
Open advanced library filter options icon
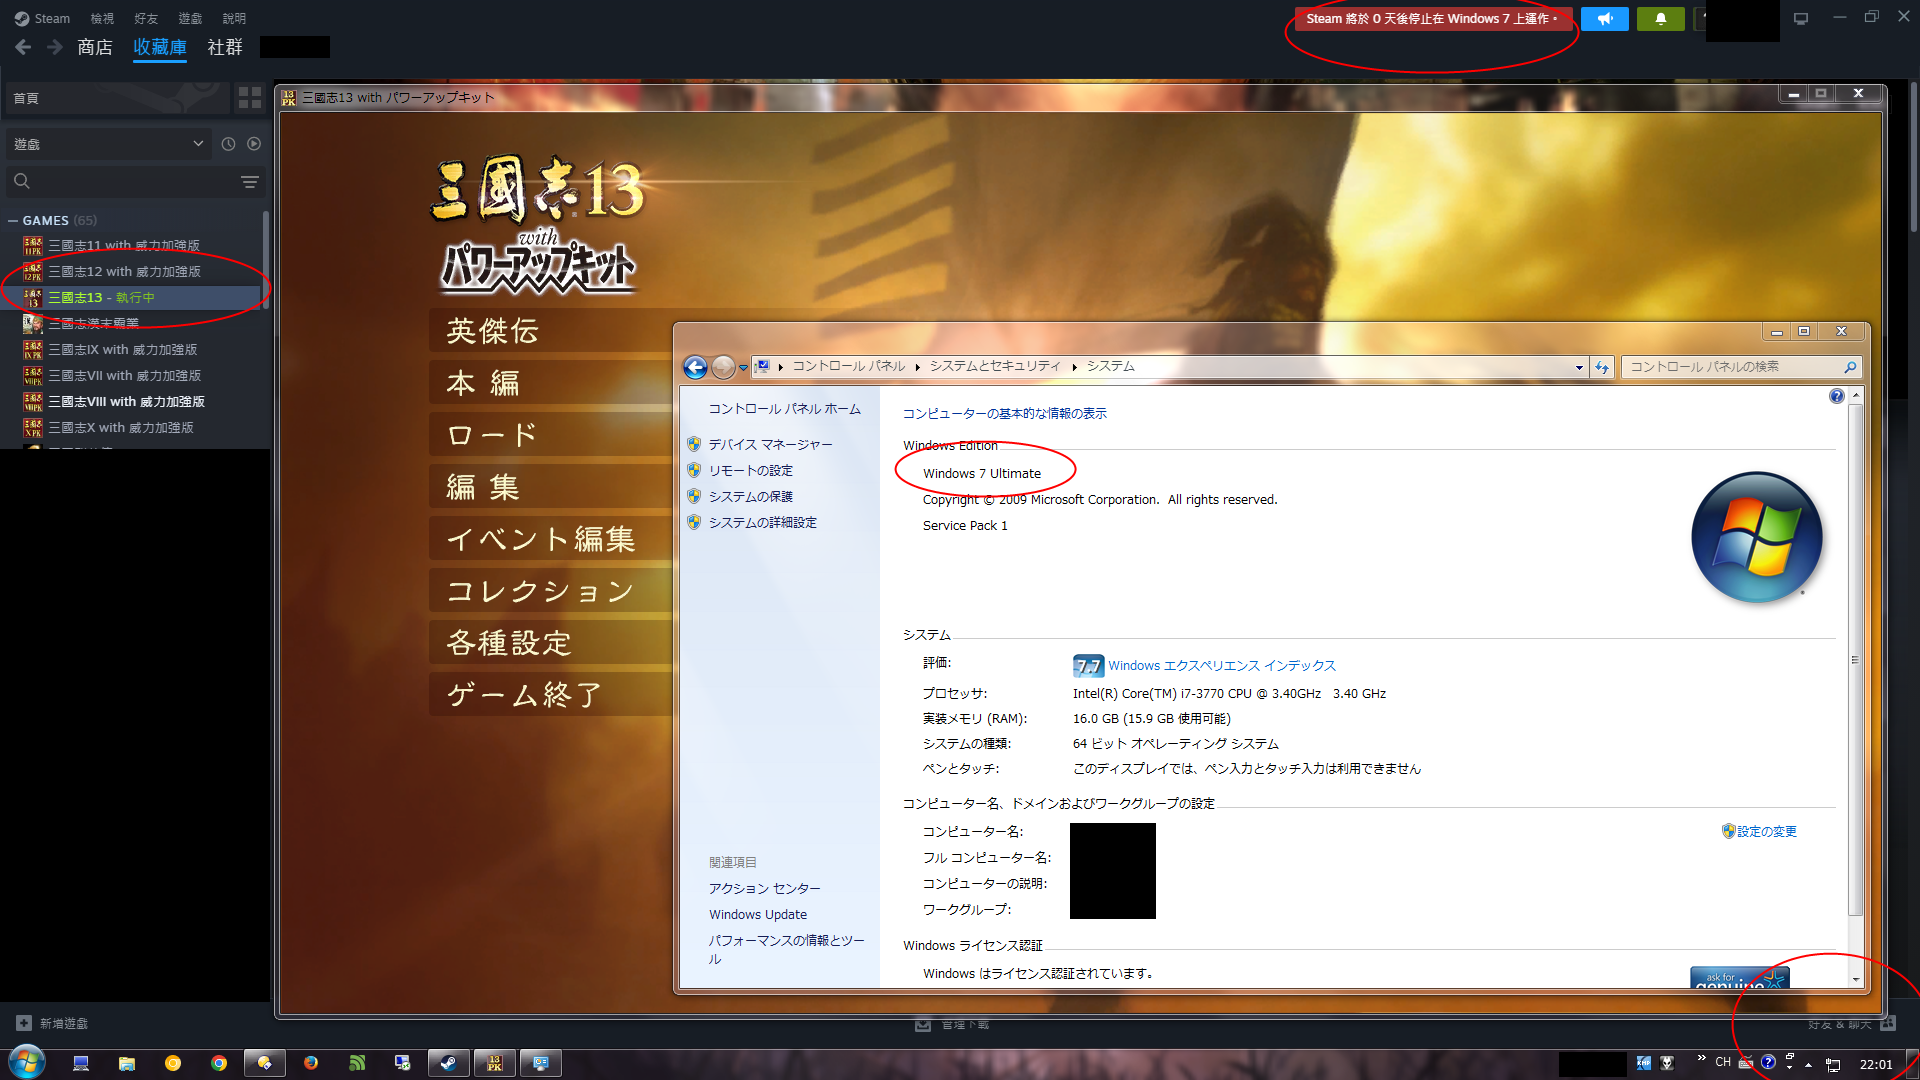pos(249,181)
